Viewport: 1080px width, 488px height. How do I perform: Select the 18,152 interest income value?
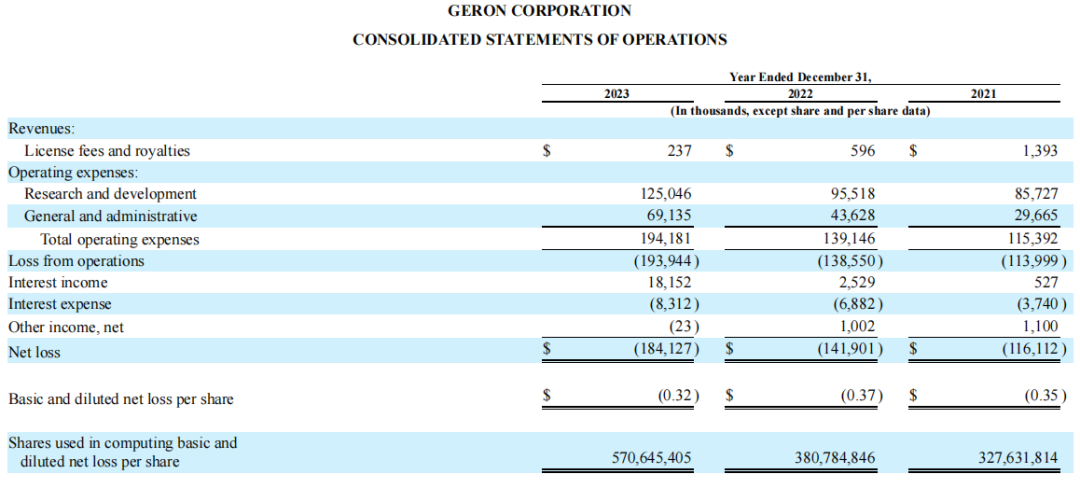coord(669,282)
